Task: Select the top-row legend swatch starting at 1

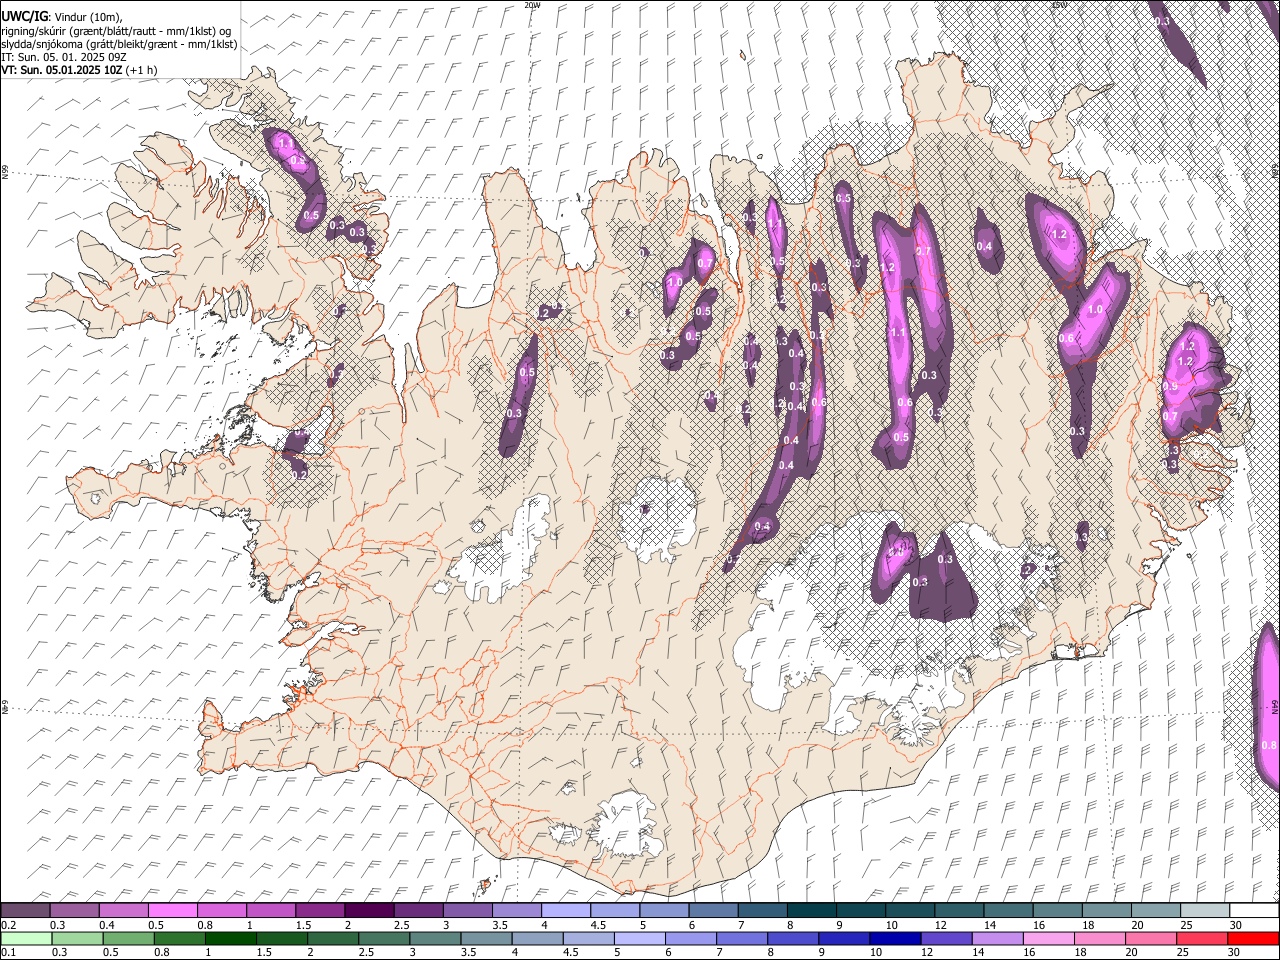Action: coord(270,910)
